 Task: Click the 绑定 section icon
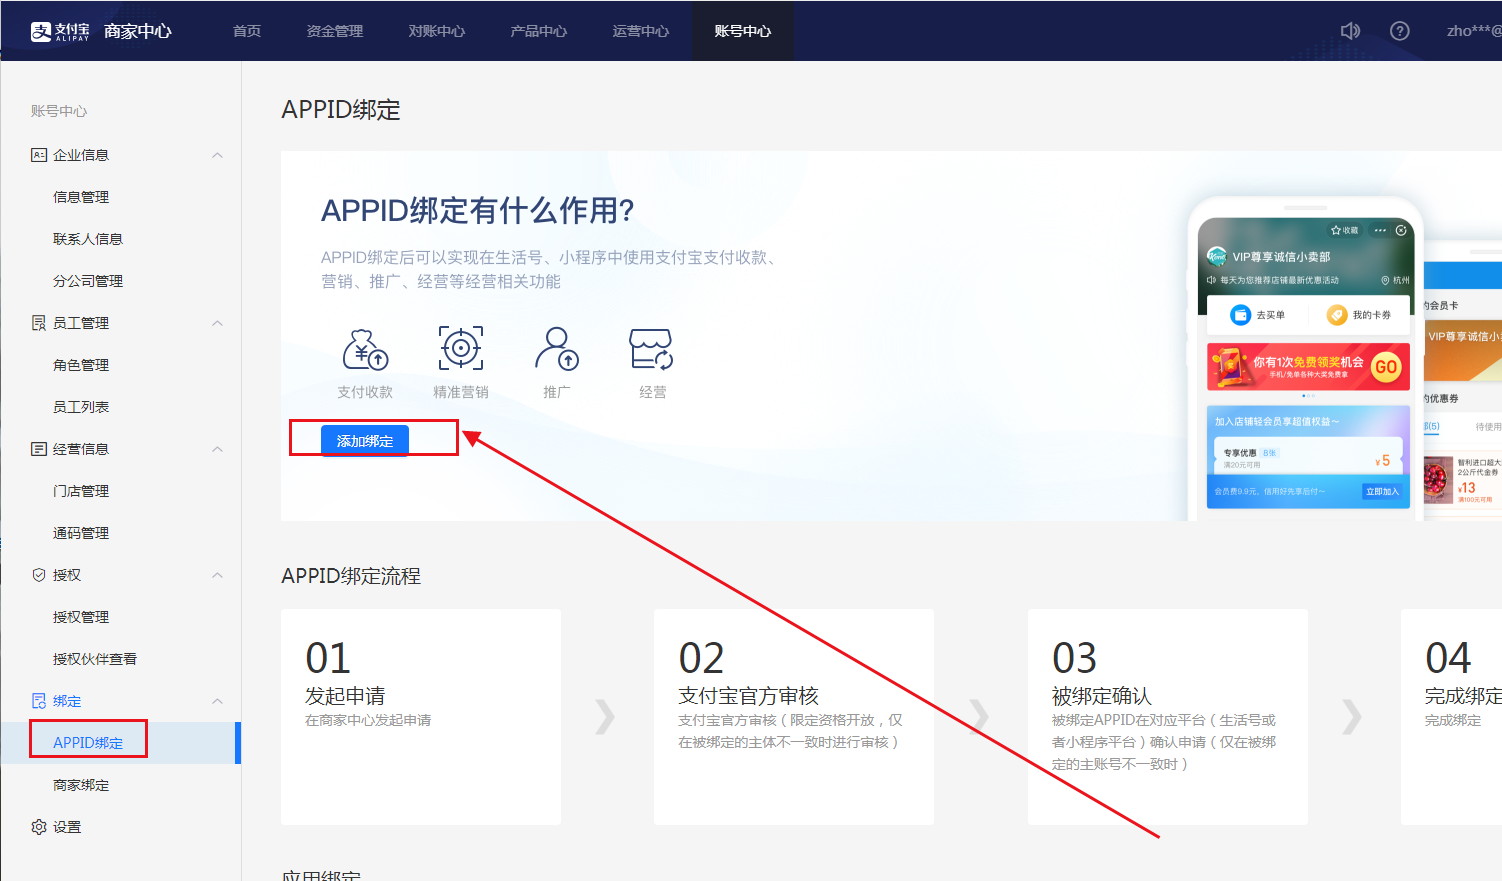pyautogui.click(x=39, y=701)
